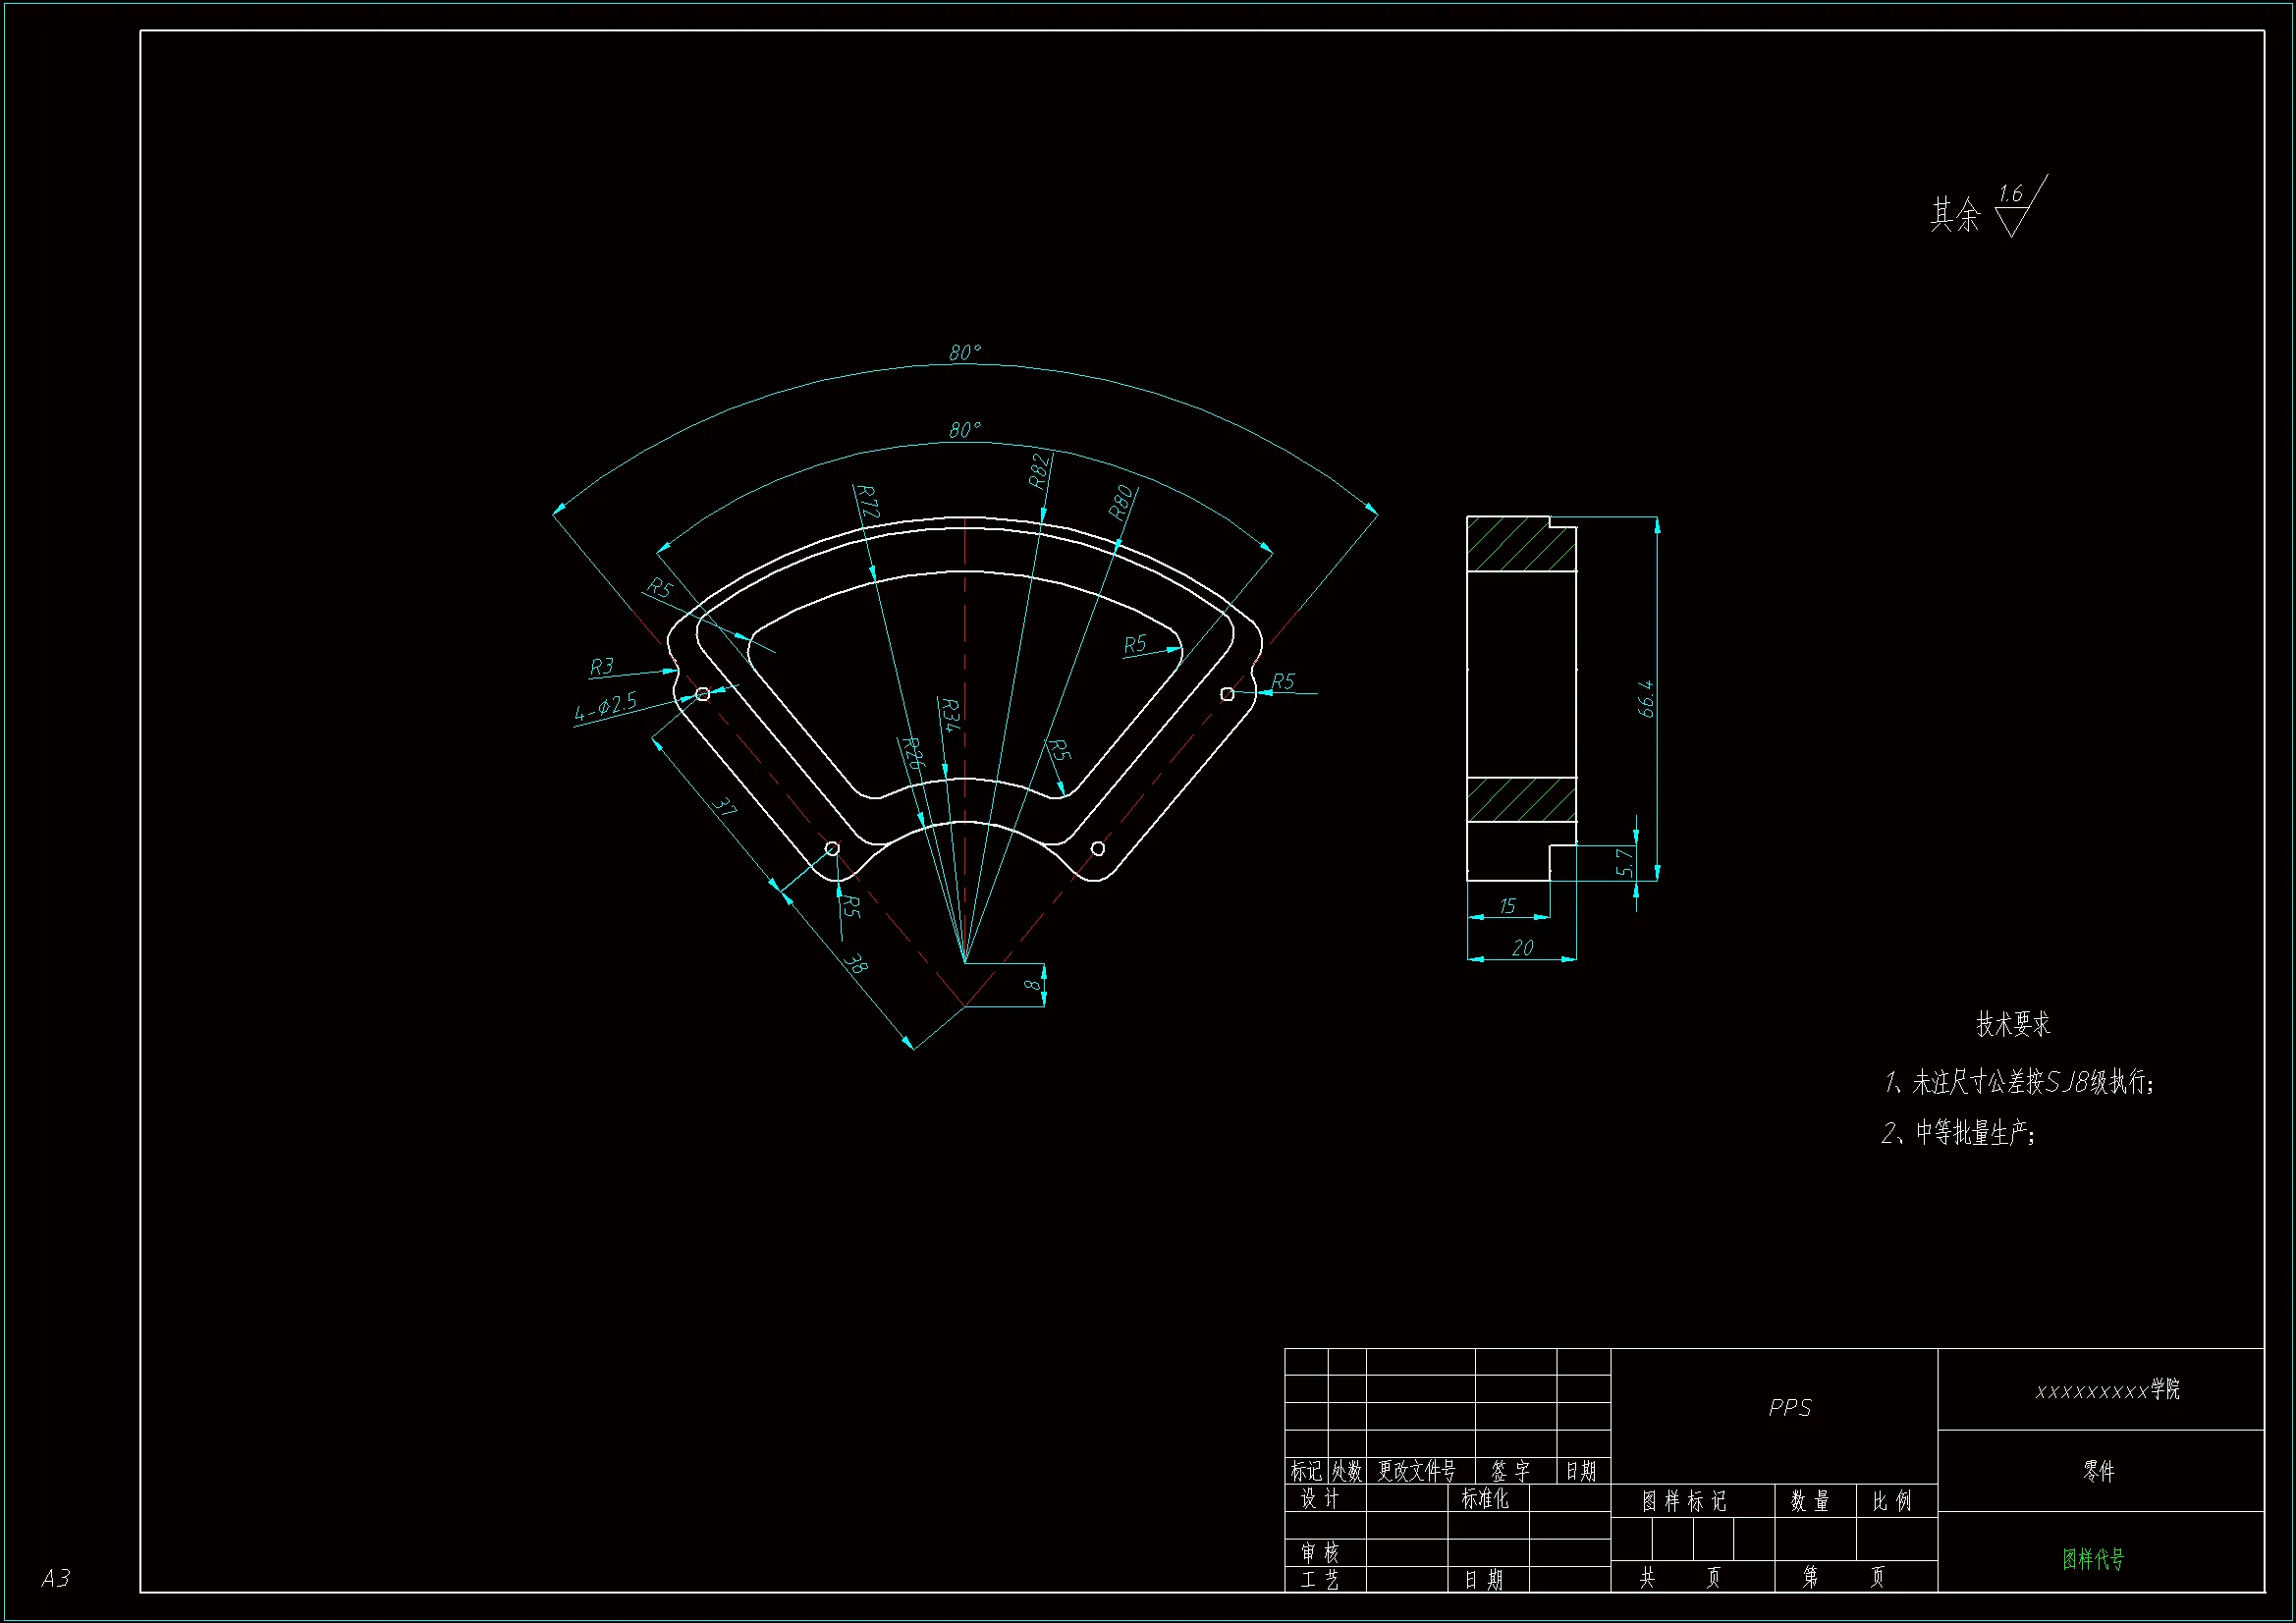Viewport: 2296px width, 1623px height.
Task: Select the small hole circle at right lug
Action: pos(1227,694)
